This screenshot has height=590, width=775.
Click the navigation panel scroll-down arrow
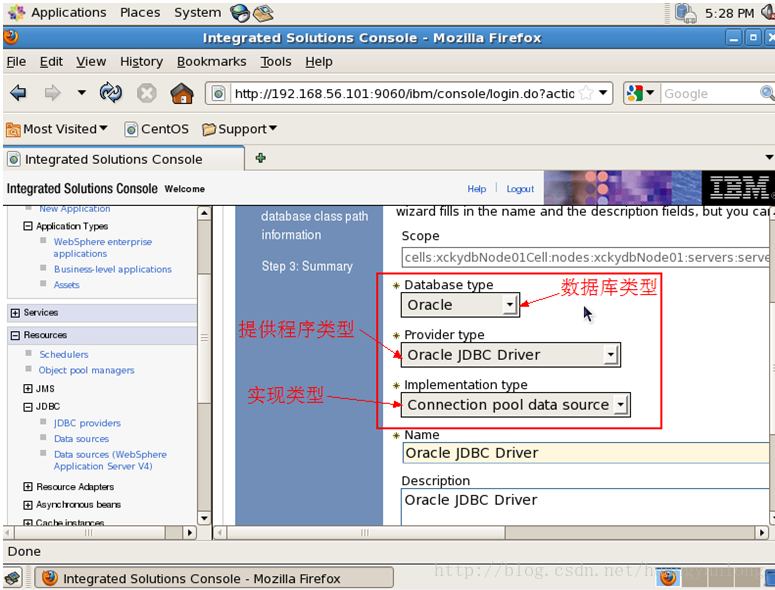click(204, 518)
